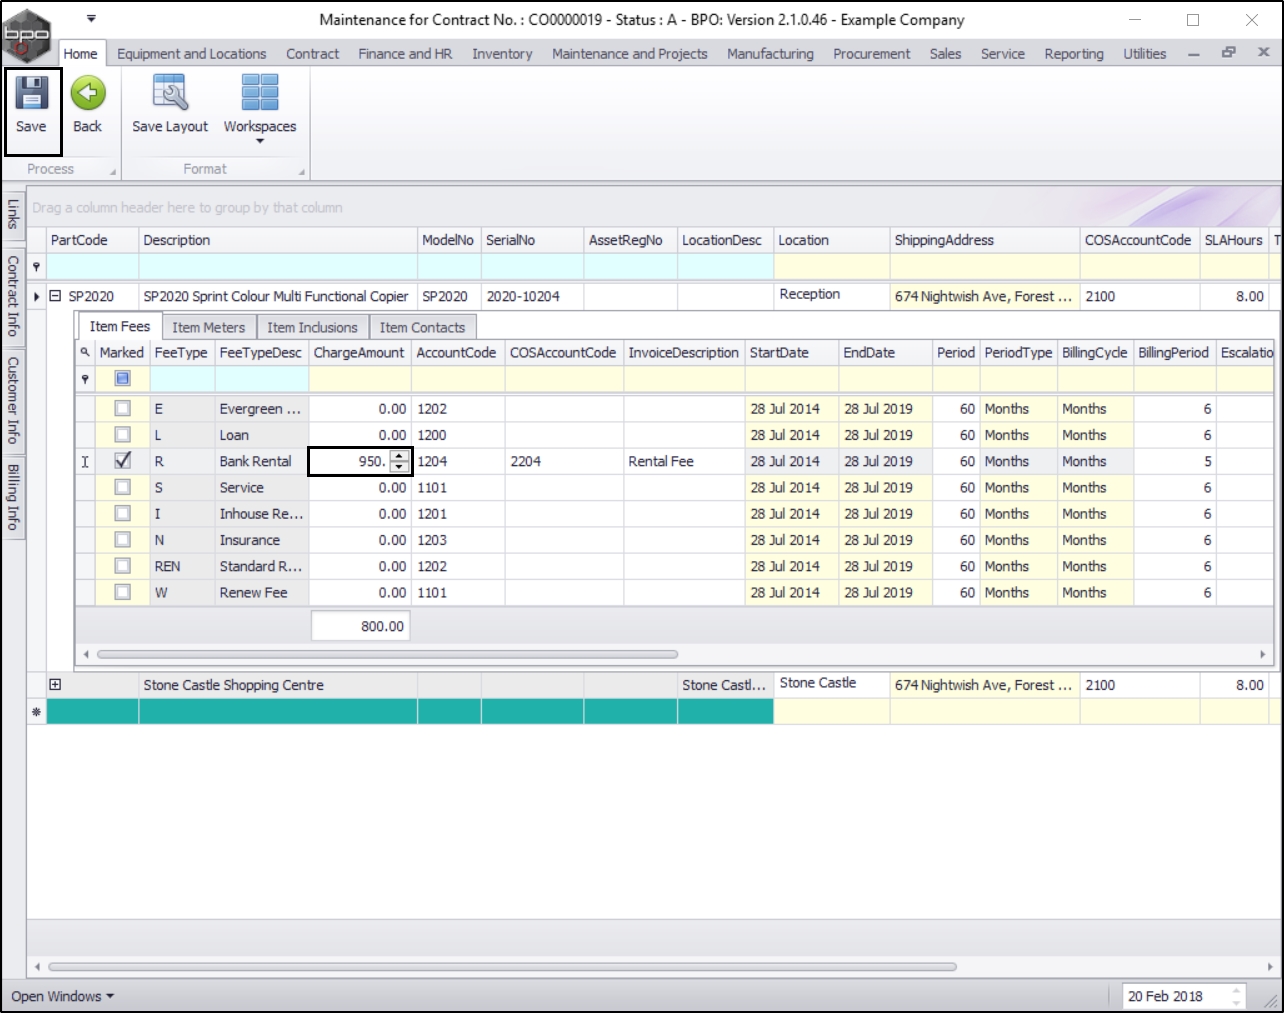Open the Maintenance and Projects tab
The height and width of the screenshot is (1013, 1284).
[x=630, y=54]
